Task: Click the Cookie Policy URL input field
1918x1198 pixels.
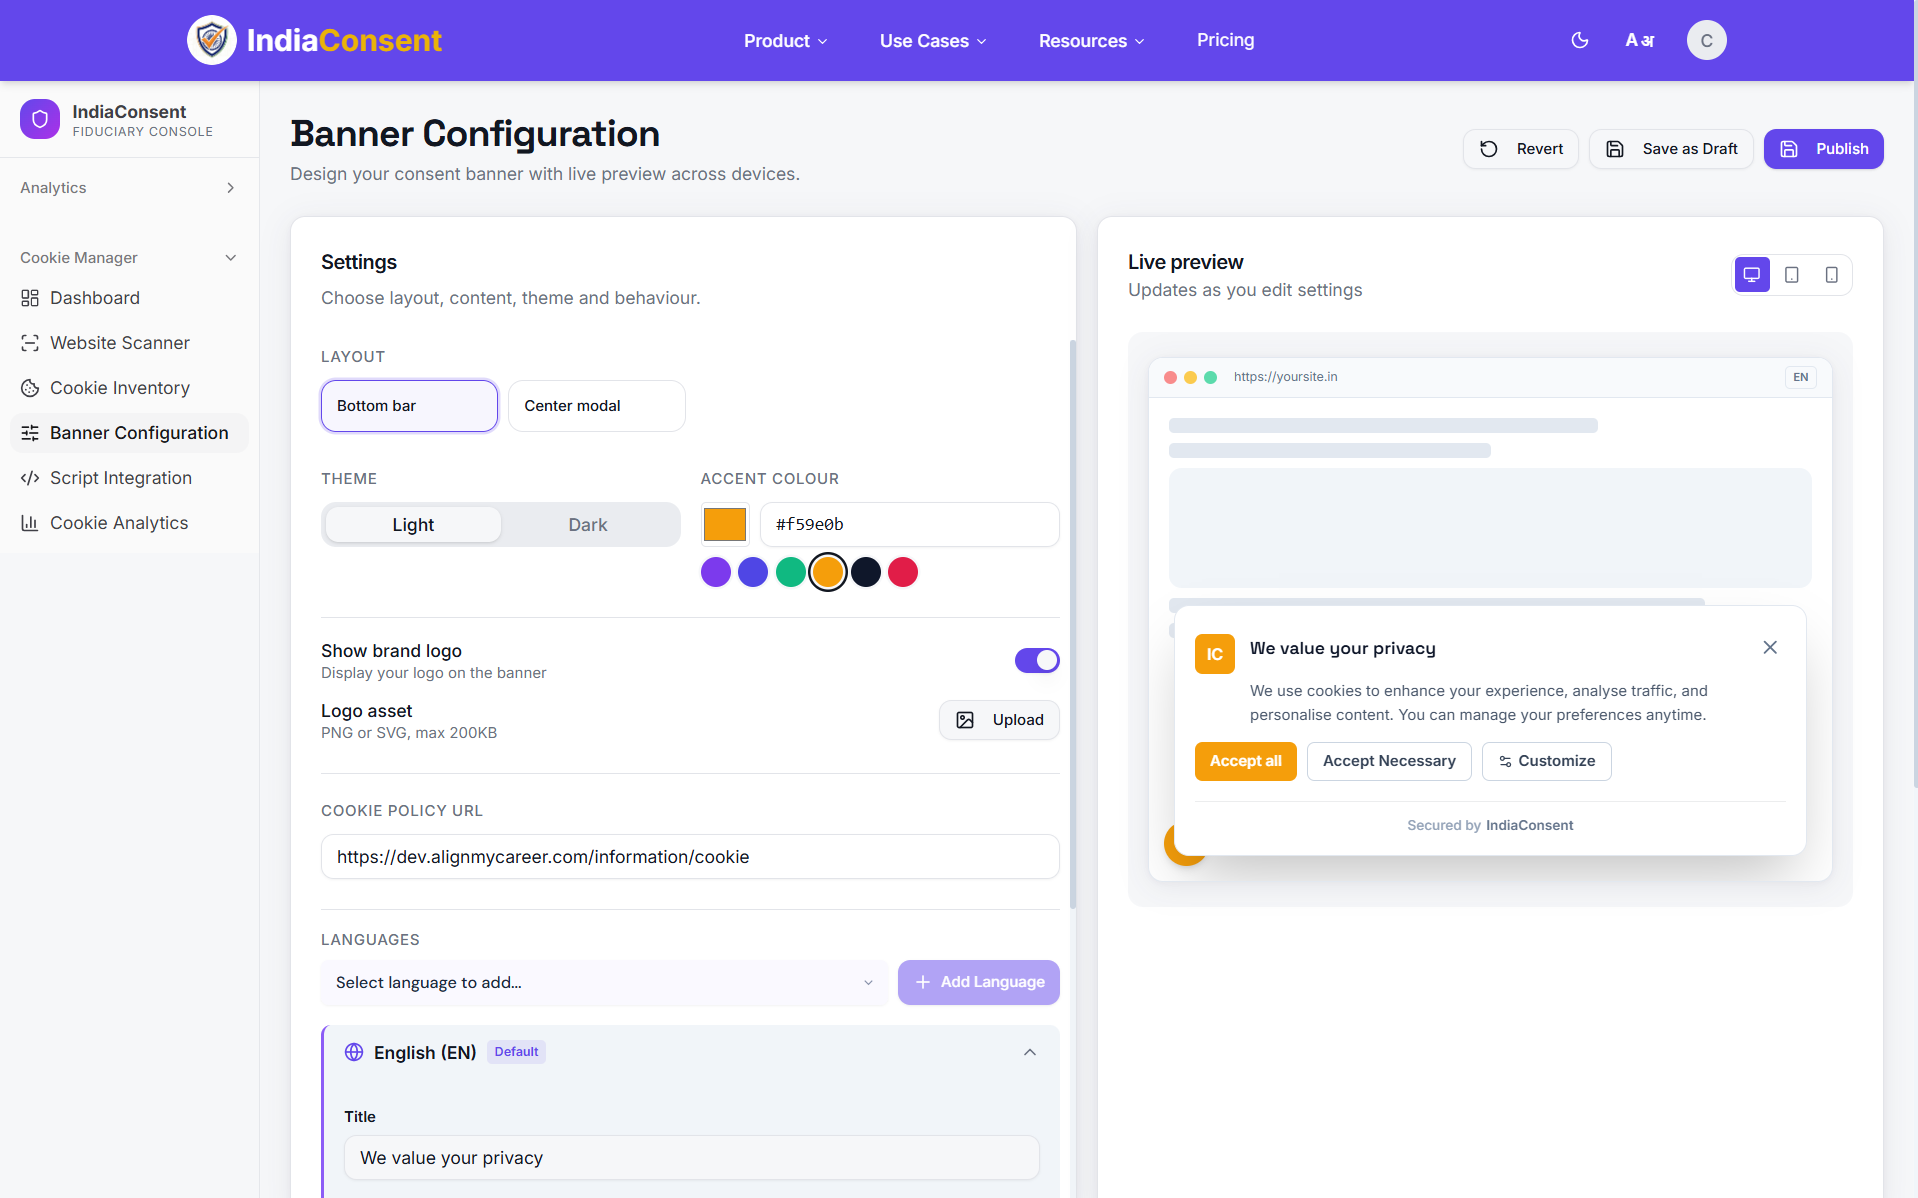Action: pos(690,857)
